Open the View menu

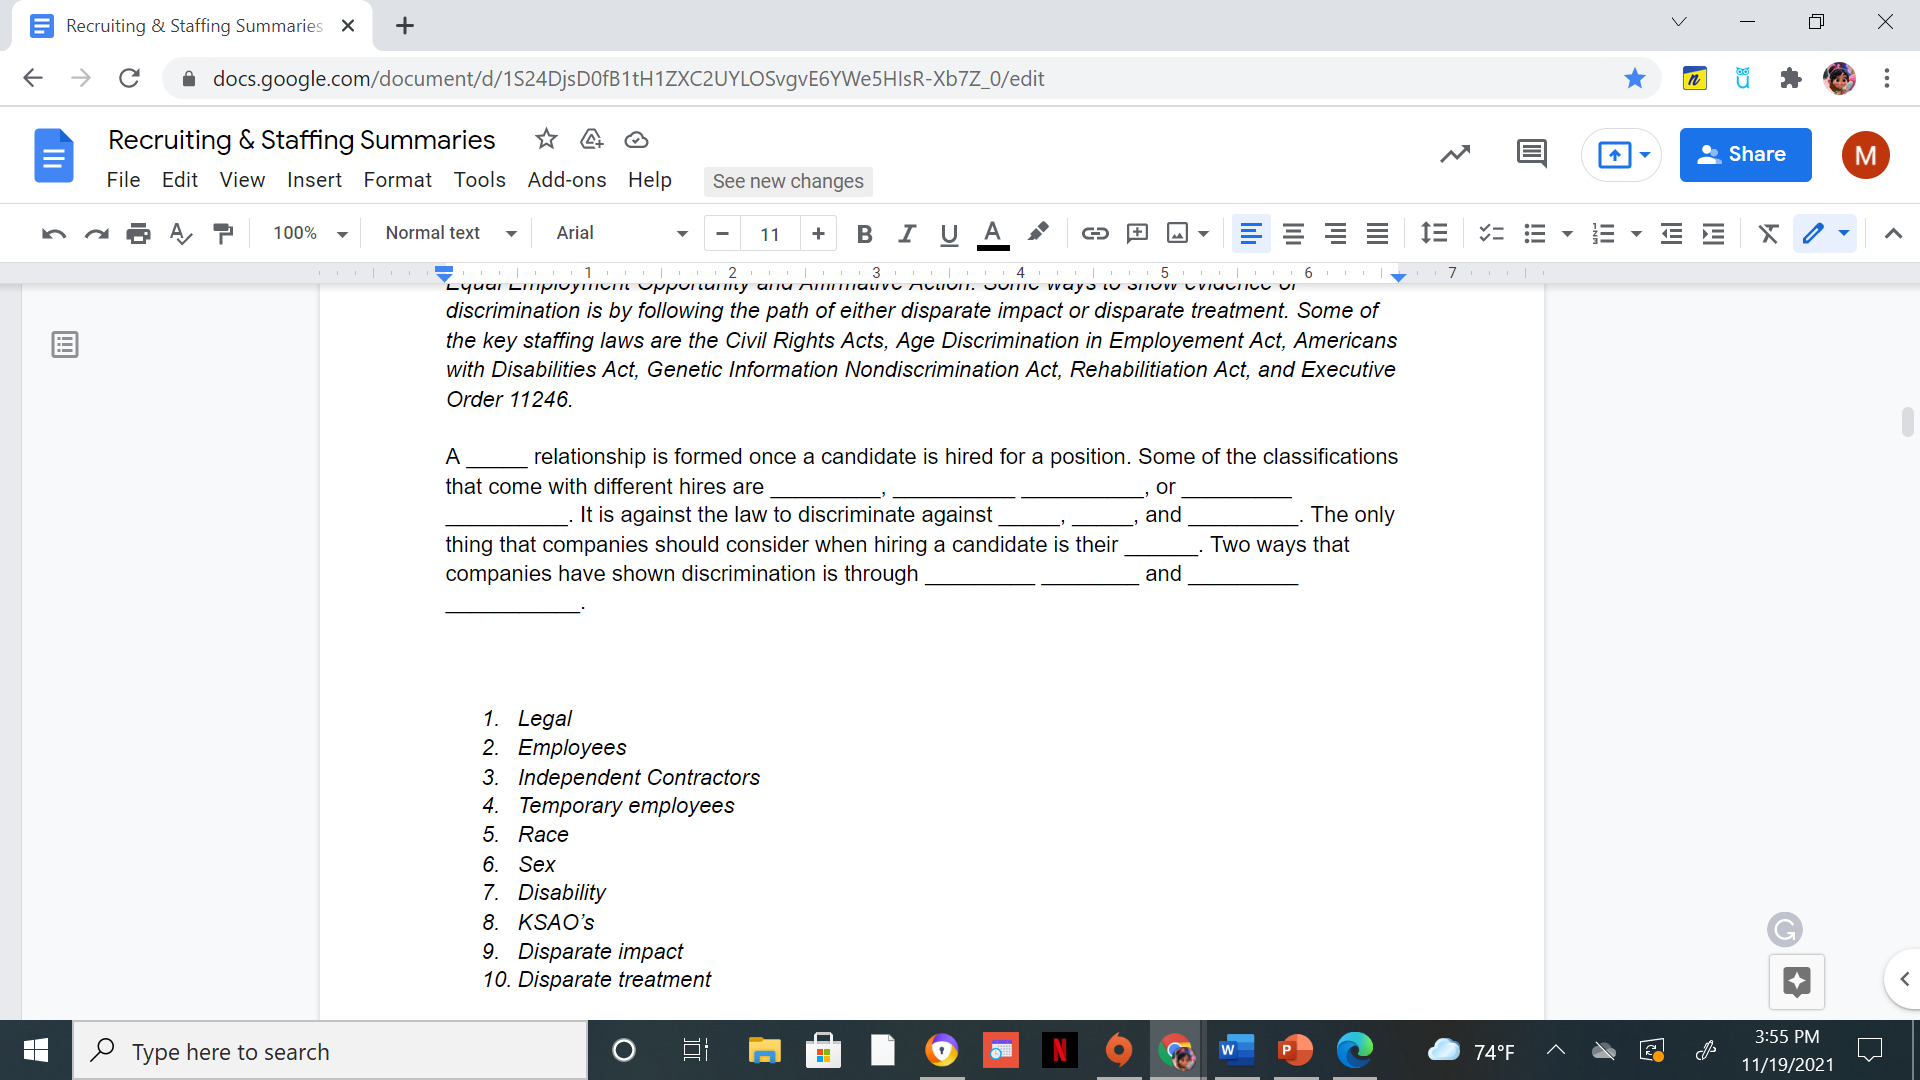point(242,180)
